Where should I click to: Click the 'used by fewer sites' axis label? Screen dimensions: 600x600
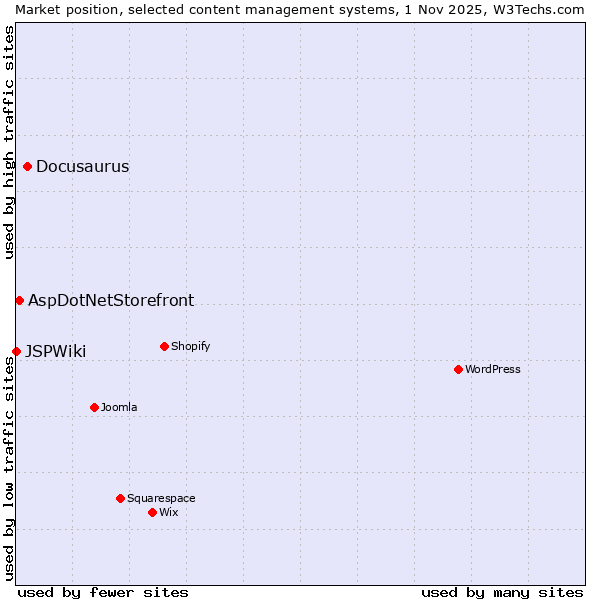click(103, 592)
